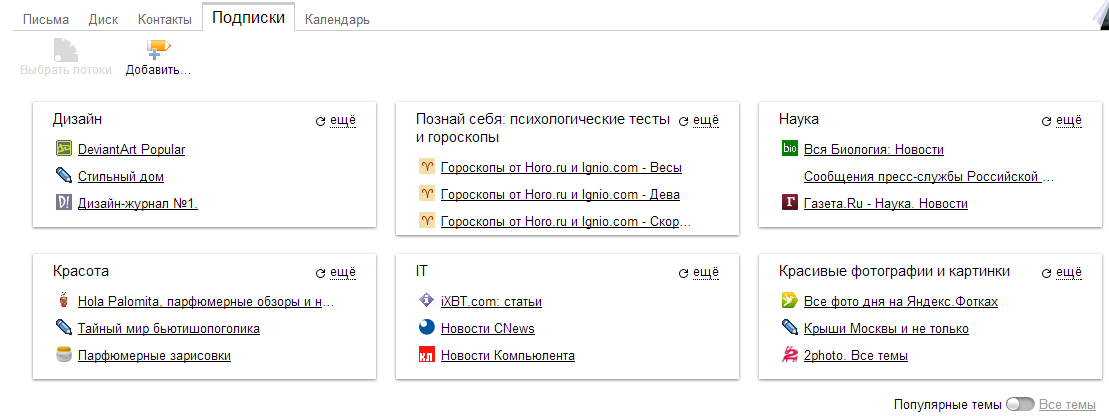Click the Газета.Ru feed icon
Image resolution: width=1109 pixels, height=416 pixels.
pos(790,204)
